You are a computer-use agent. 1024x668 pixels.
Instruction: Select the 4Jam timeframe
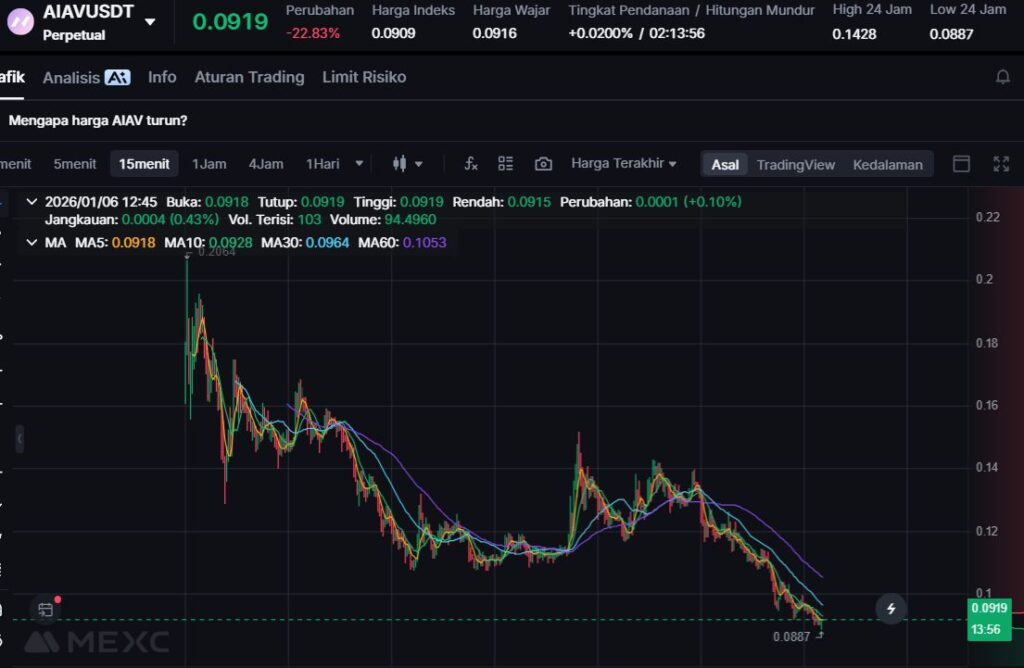click(266, 164)
